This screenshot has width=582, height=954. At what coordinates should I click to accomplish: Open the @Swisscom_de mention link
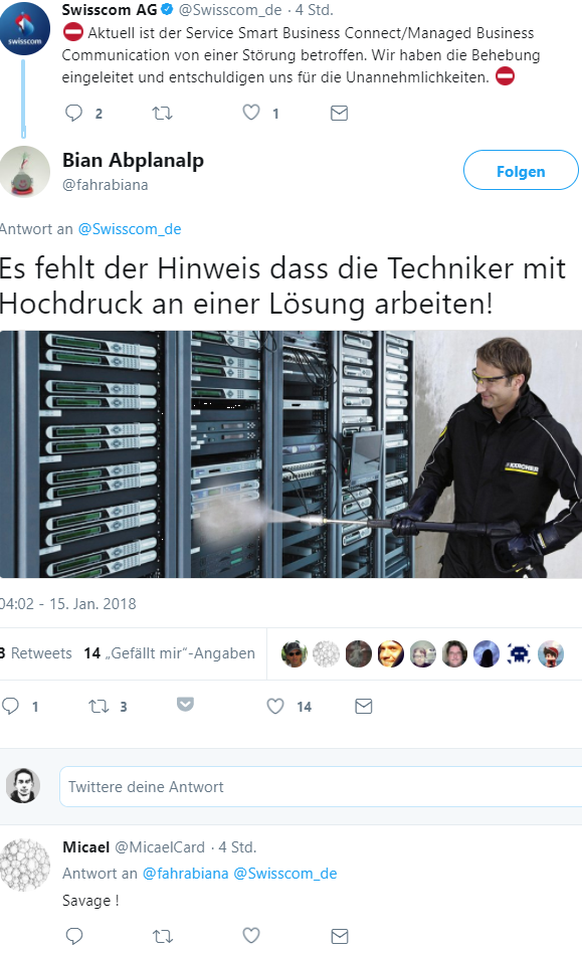130,229
